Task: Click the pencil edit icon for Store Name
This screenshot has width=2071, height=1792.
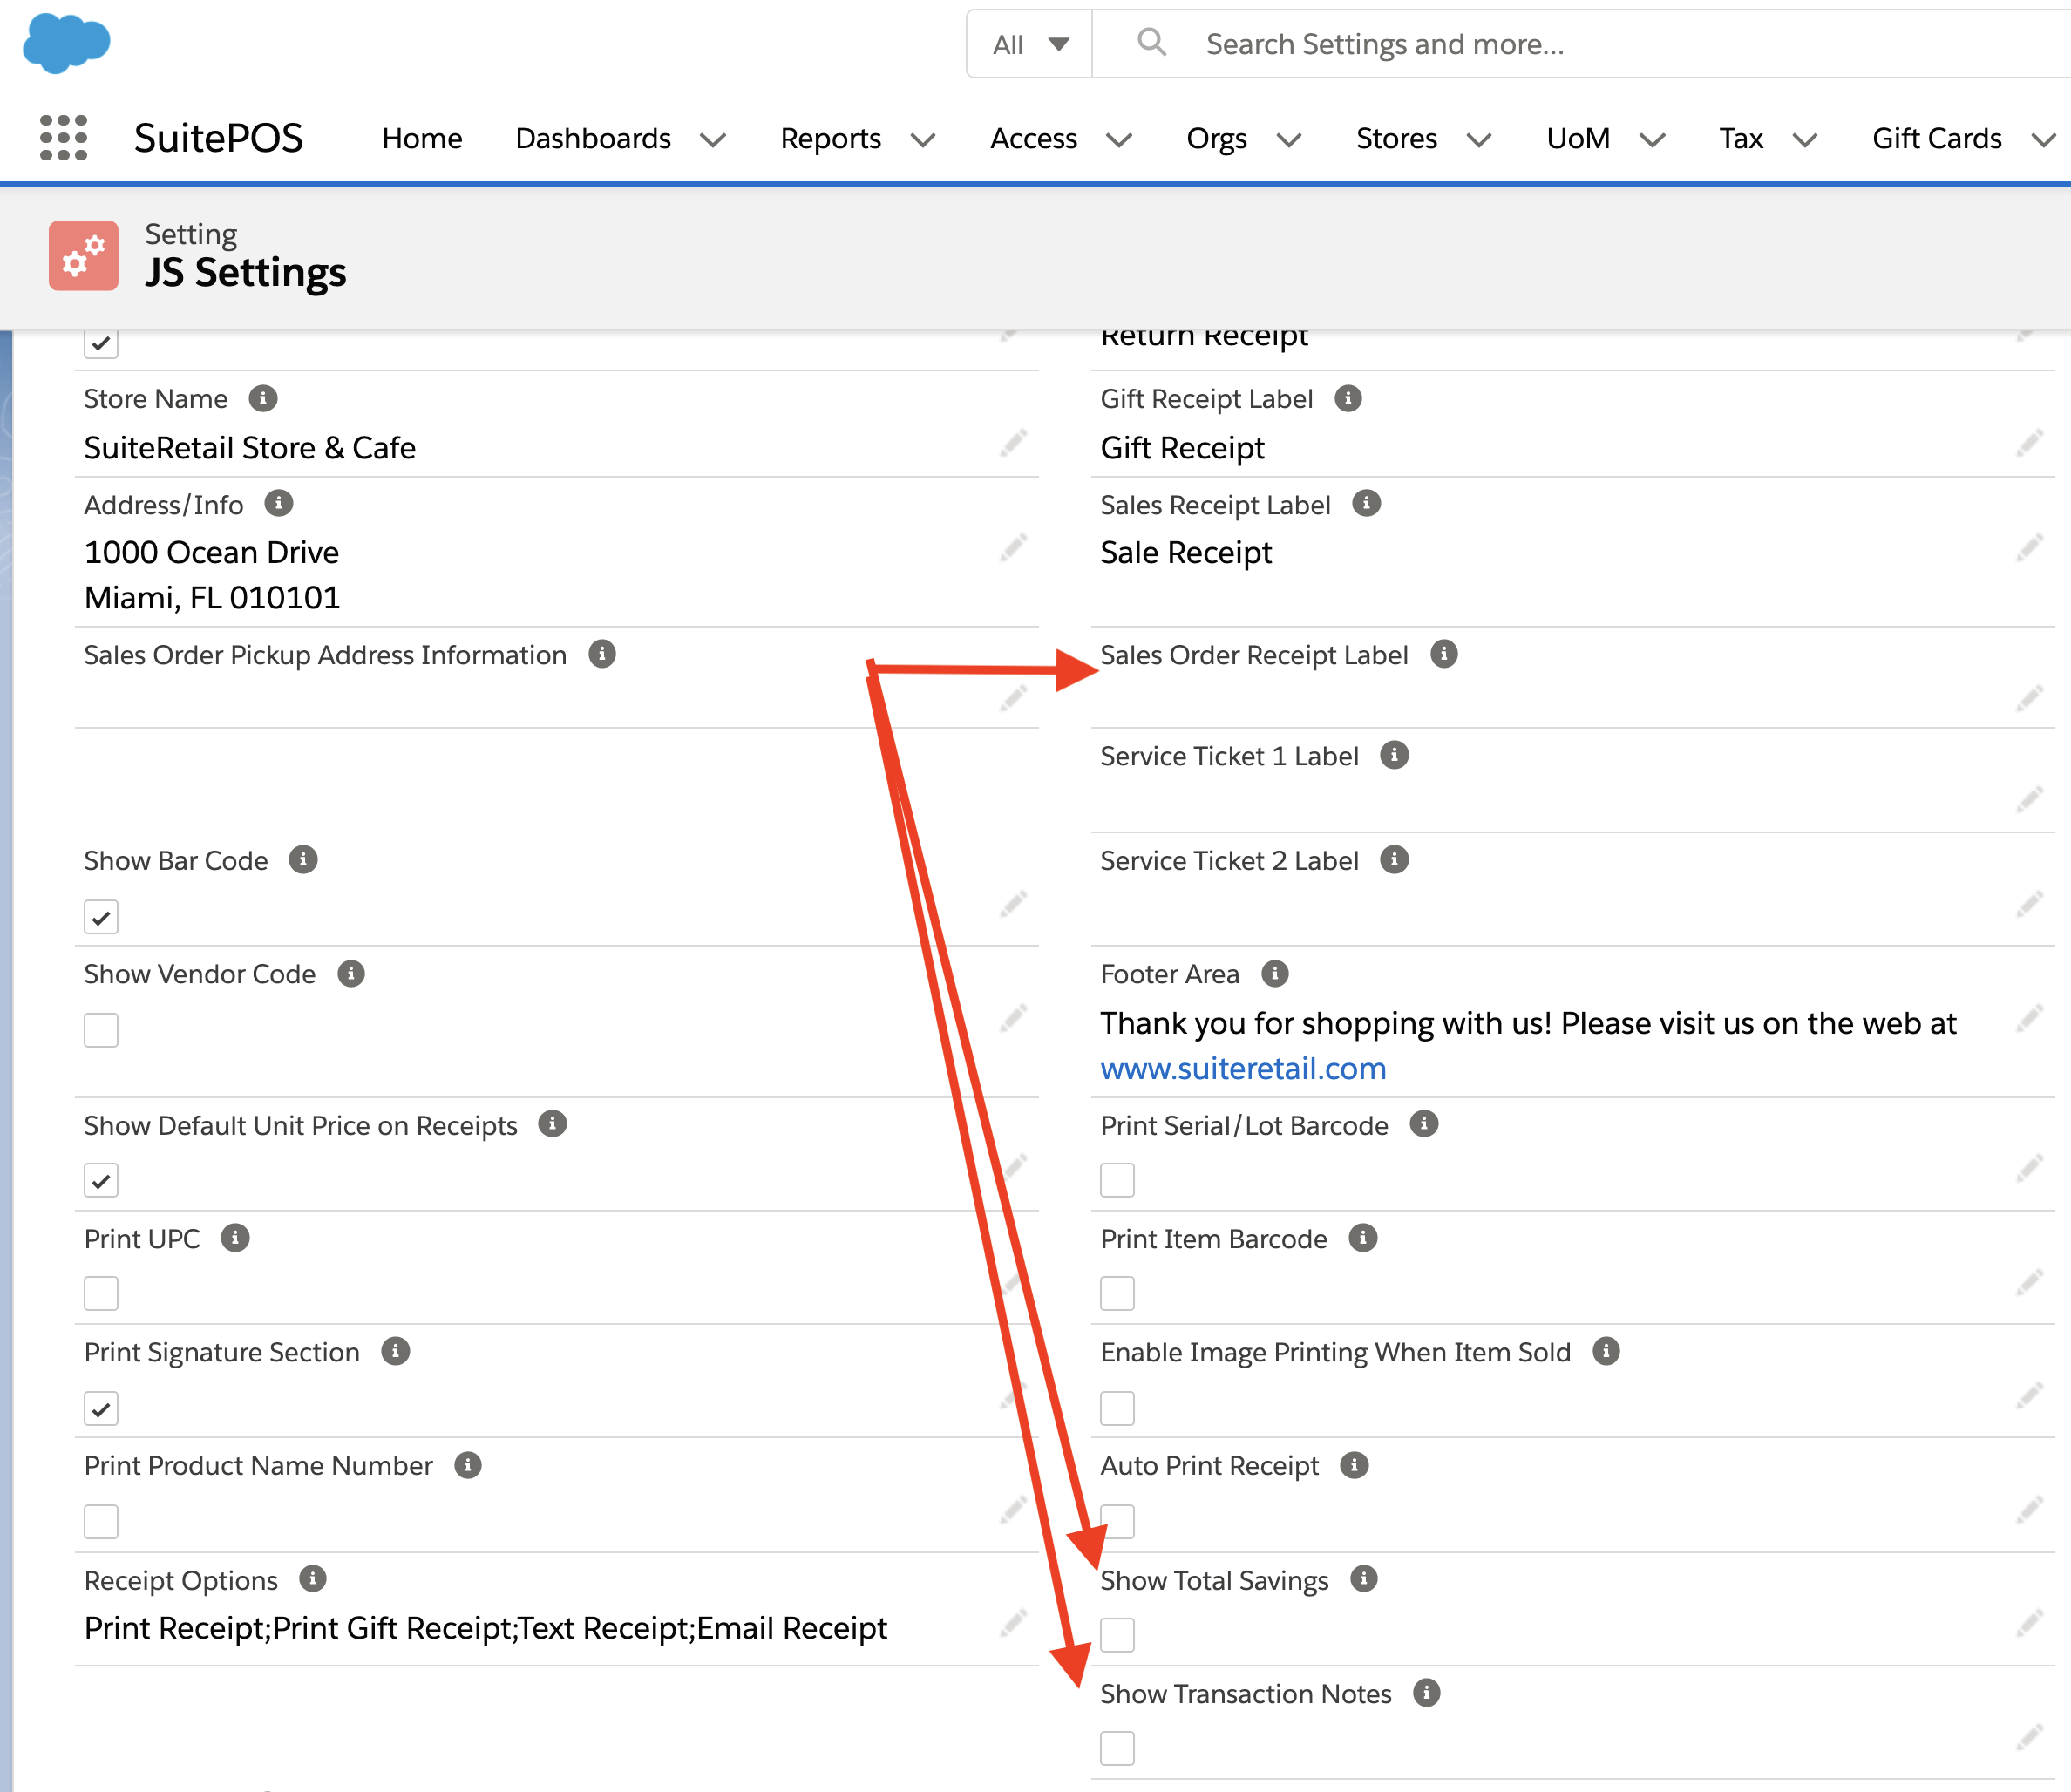Action: [x=1013, y=443]
